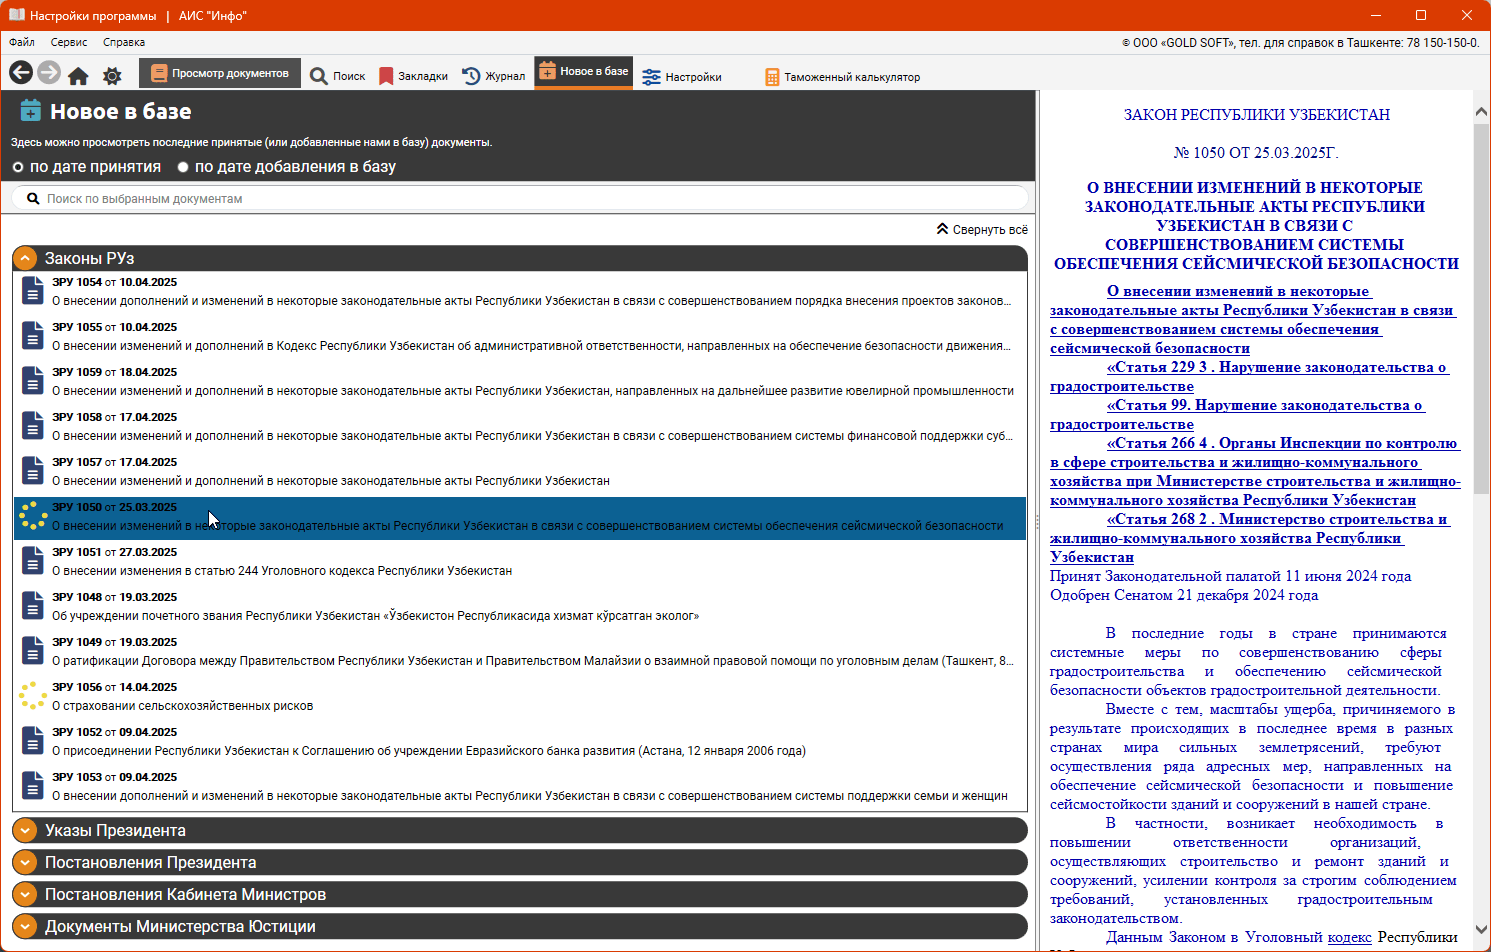Open ЗРУ 1057 от 17.04.2025 title
The height and width of the screenshot is (952, 1491).
pos(115,463)
